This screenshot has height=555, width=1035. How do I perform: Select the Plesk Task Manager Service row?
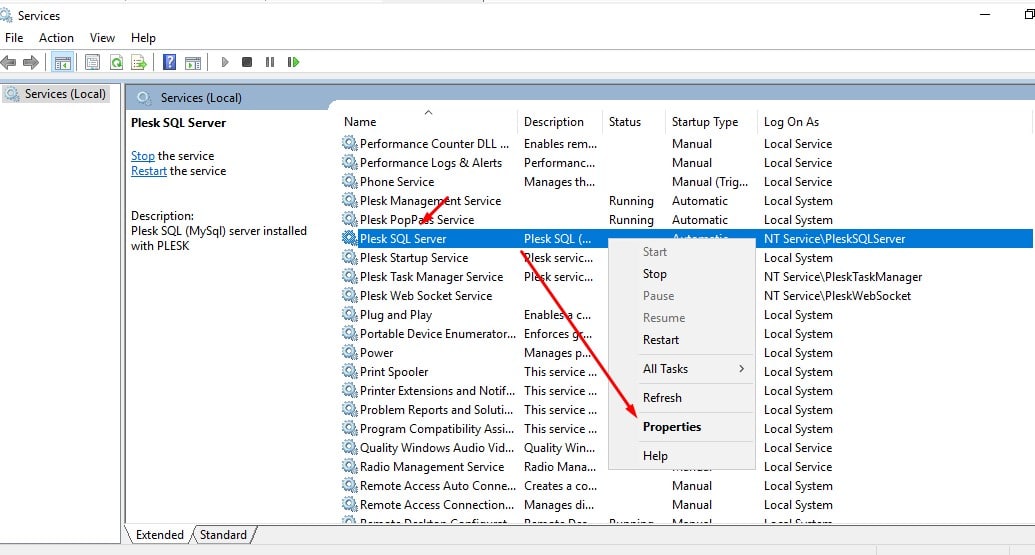[x=686, y=277]
